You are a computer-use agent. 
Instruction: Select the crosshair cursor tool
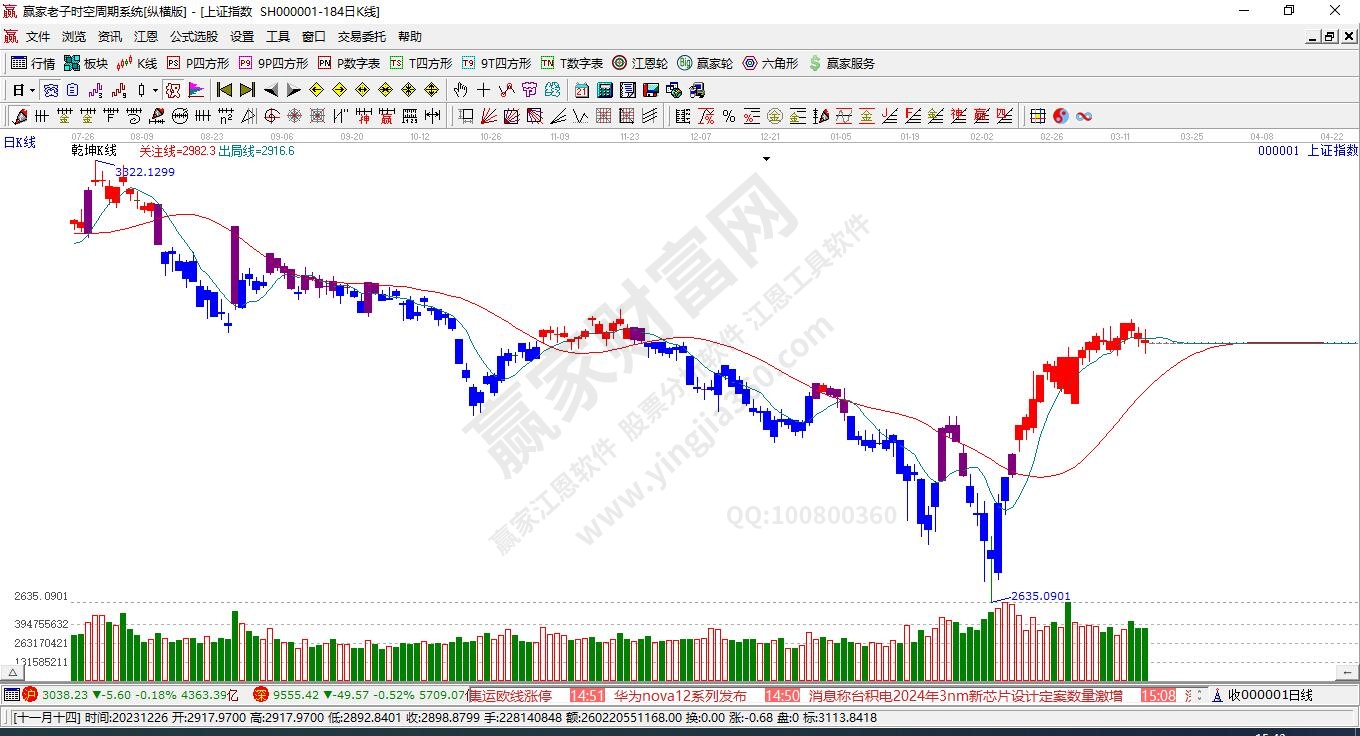(x=484, y=90)
